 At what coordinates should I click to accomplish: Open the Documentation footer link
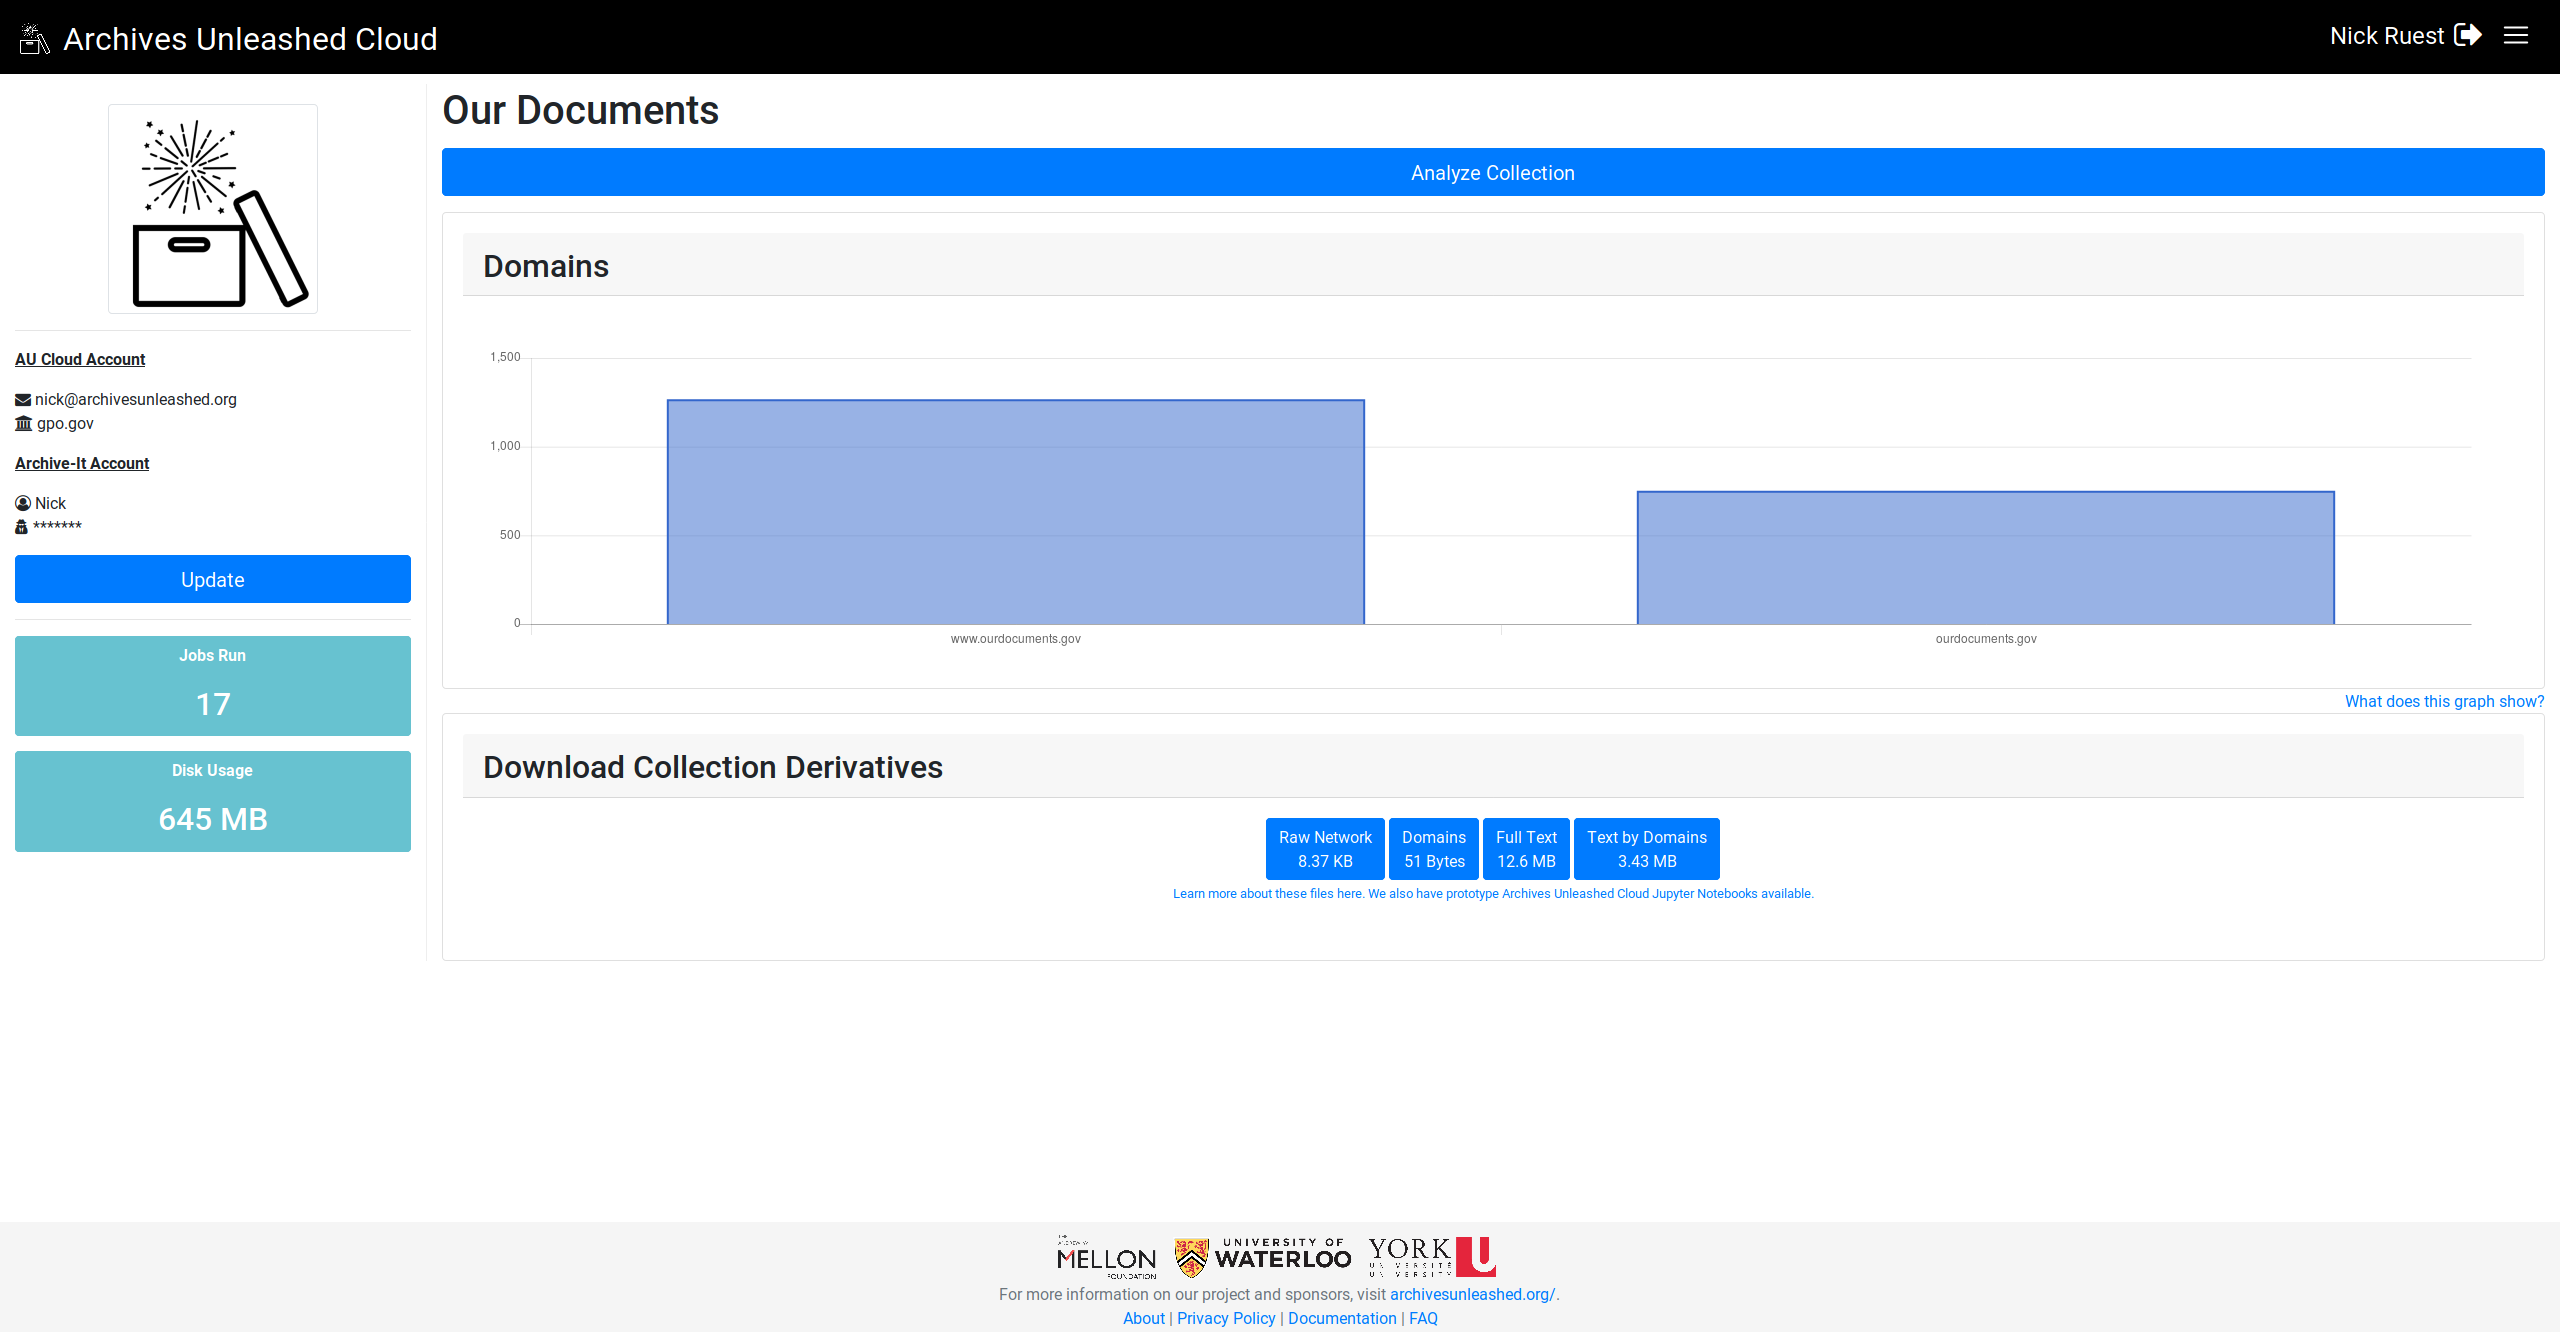click(1342, 1318)
